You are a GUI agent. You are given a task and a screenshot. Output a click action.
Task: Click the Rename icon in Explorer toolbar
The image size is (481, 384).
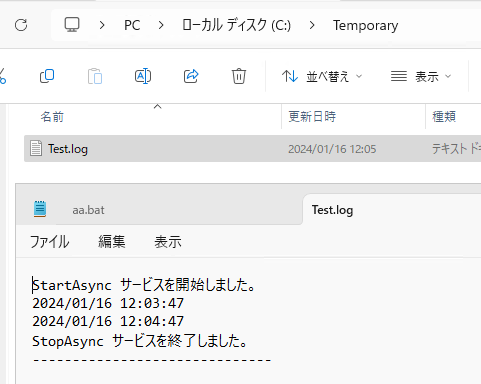tap(143, 76)
